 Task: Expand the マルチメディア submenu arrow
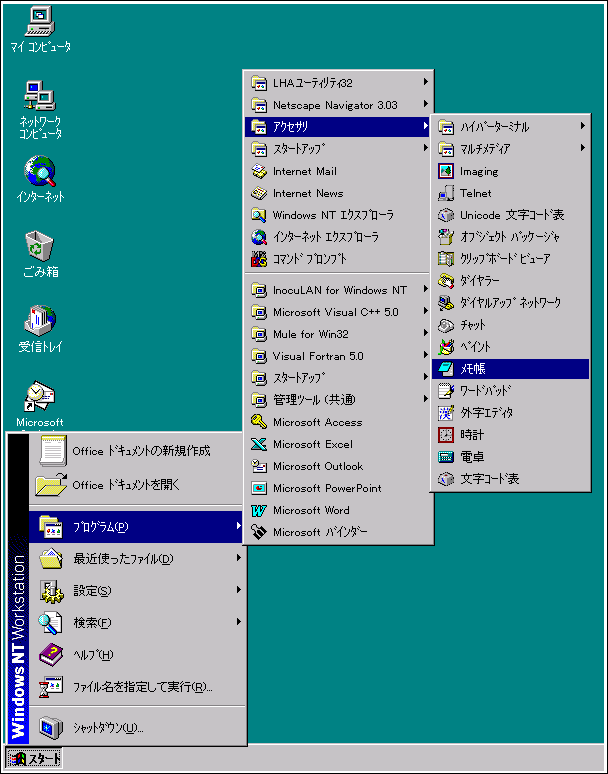[x=583, y=148]
